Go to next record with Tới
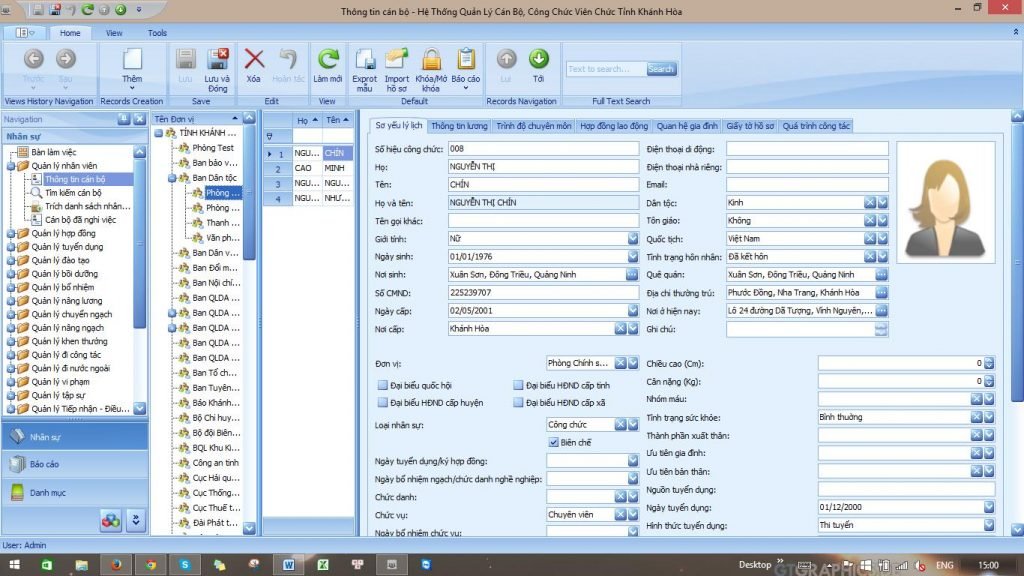1024x576 pixels. (538, 60)
